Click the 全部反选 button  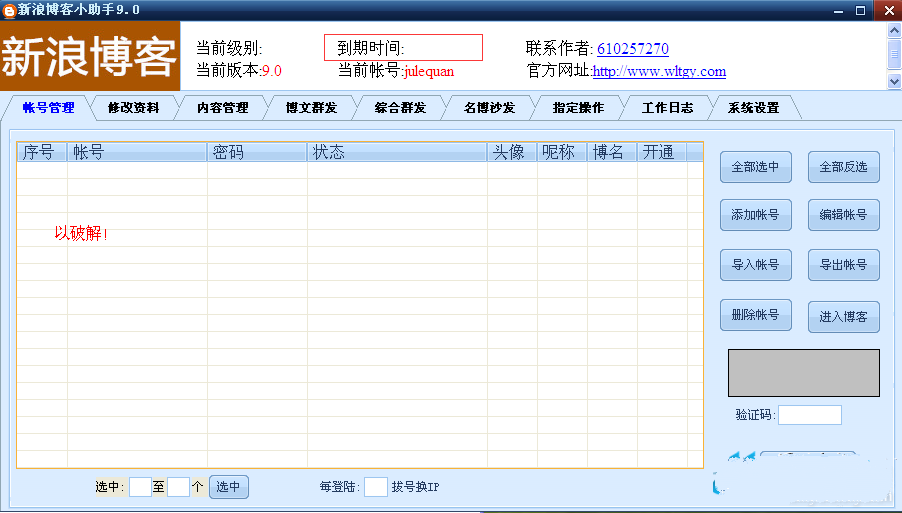(x=843, y=167)
